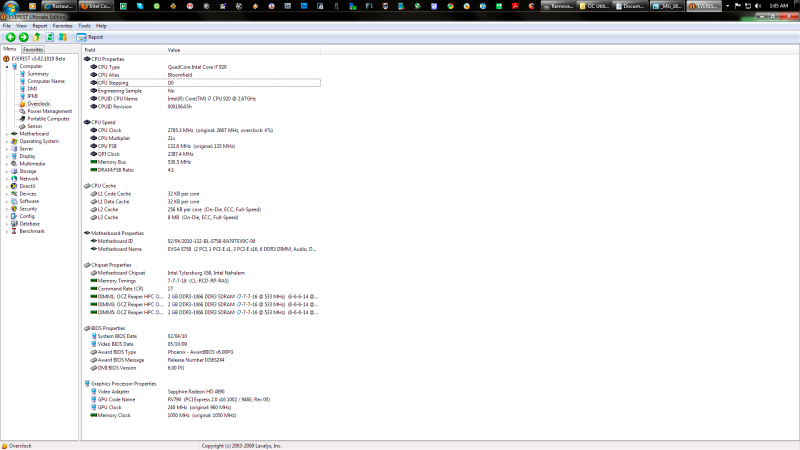Image resolution: width=800 pixels, height=450 pixels.
Task: Select the QPI Clock row
Action: 205,154
